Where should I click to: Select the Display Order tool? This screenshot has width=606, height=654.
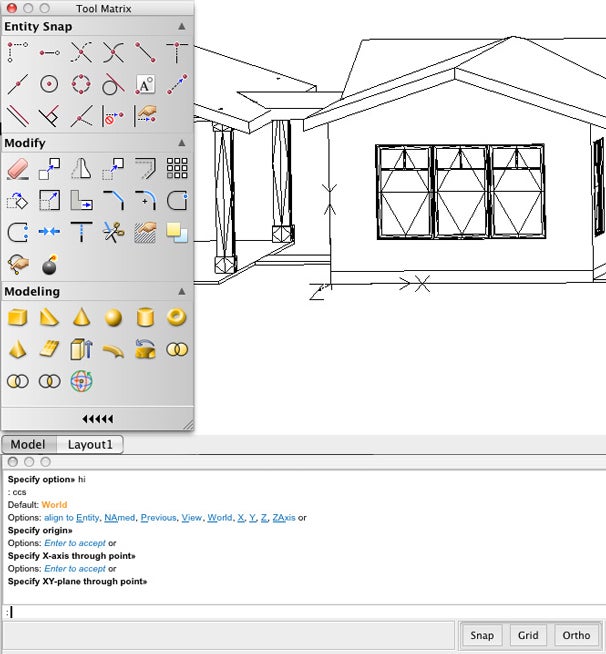tap(177, 232)
